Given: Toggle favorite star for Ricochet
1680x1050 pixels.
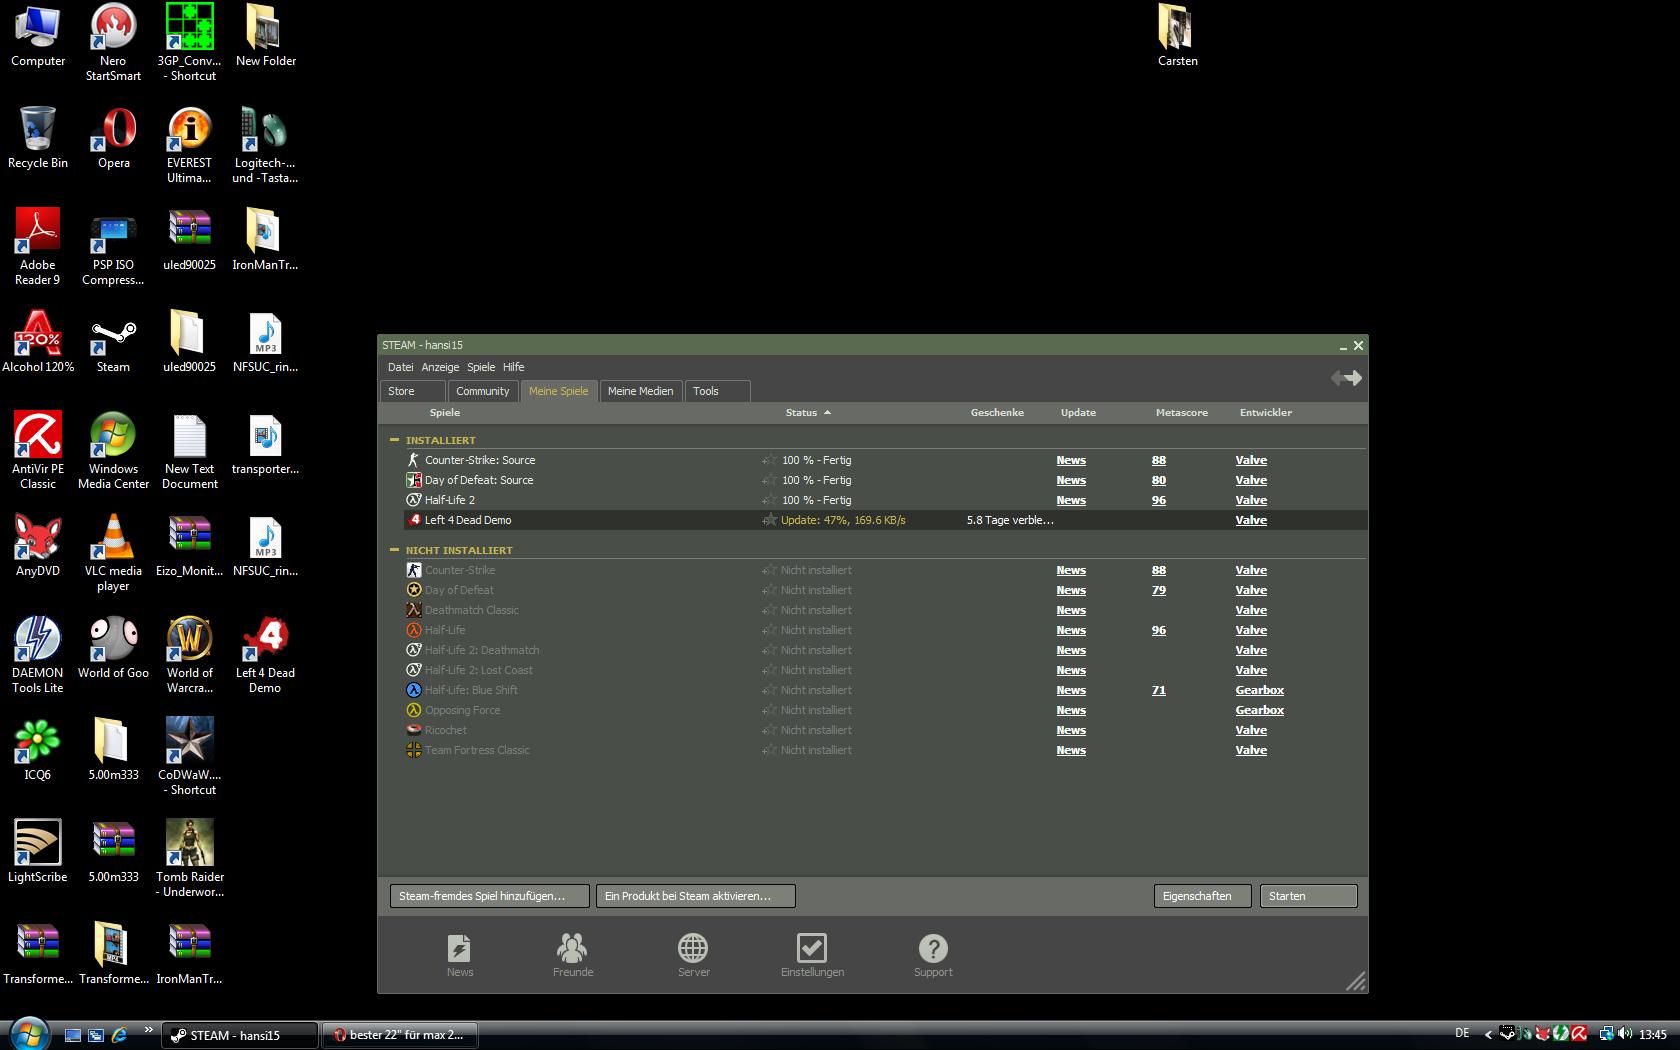Looking at the screenshot, I should tap(769, 730).
